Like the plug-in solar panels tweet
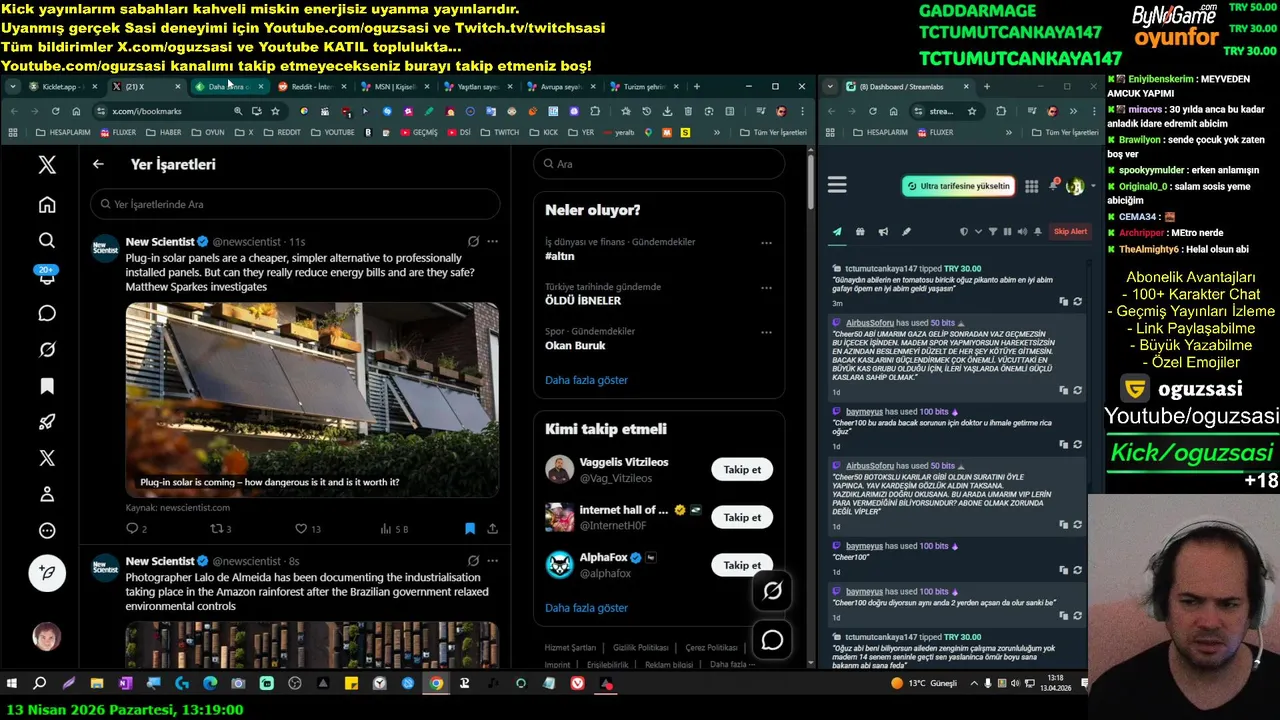The width and height of the screenshot is (1280, 720). point(301,529)
